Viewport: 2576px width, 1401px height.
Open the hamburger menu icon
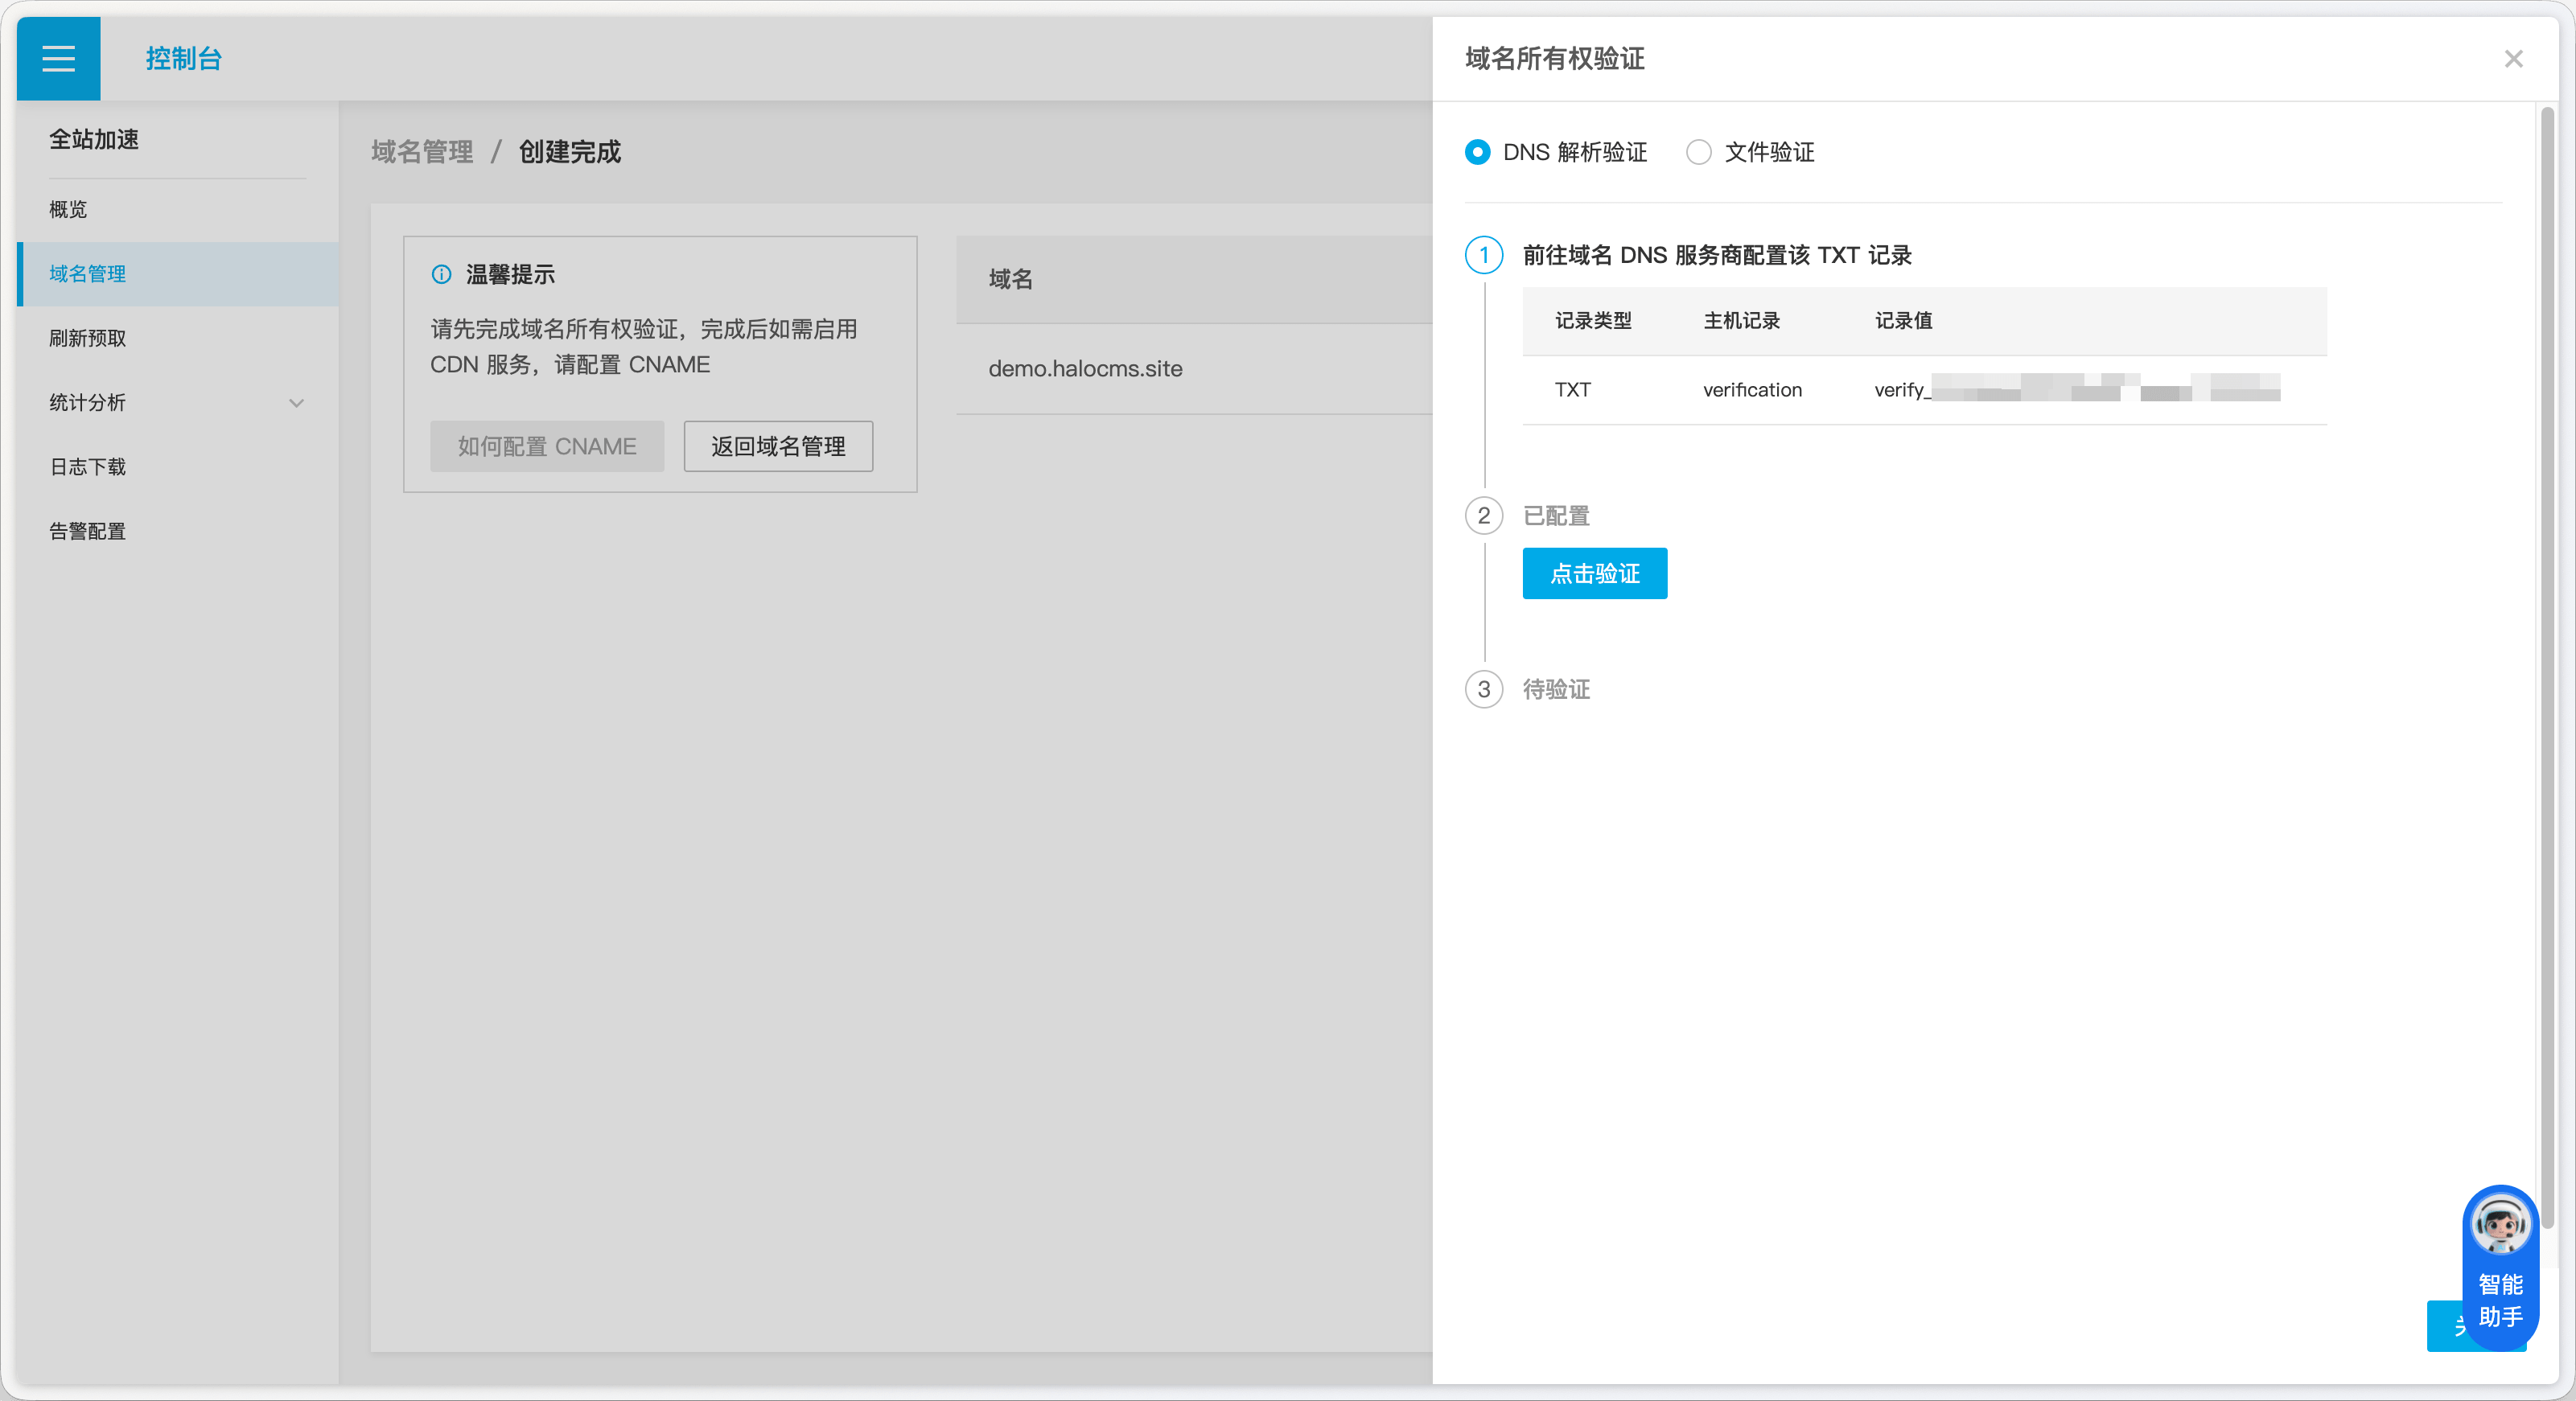(58, 58)
